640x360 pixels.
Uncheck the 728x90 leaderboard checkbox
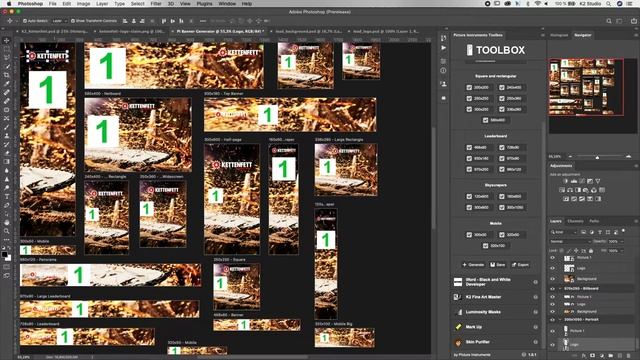tap(502, 147)
